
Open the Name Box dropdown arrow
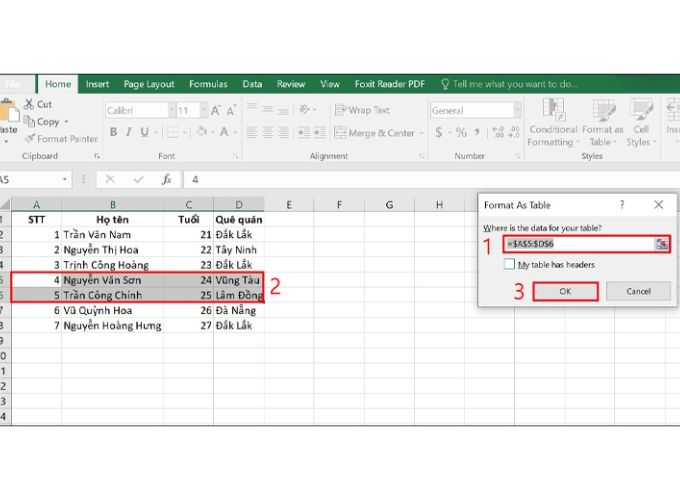click(65, 179)
